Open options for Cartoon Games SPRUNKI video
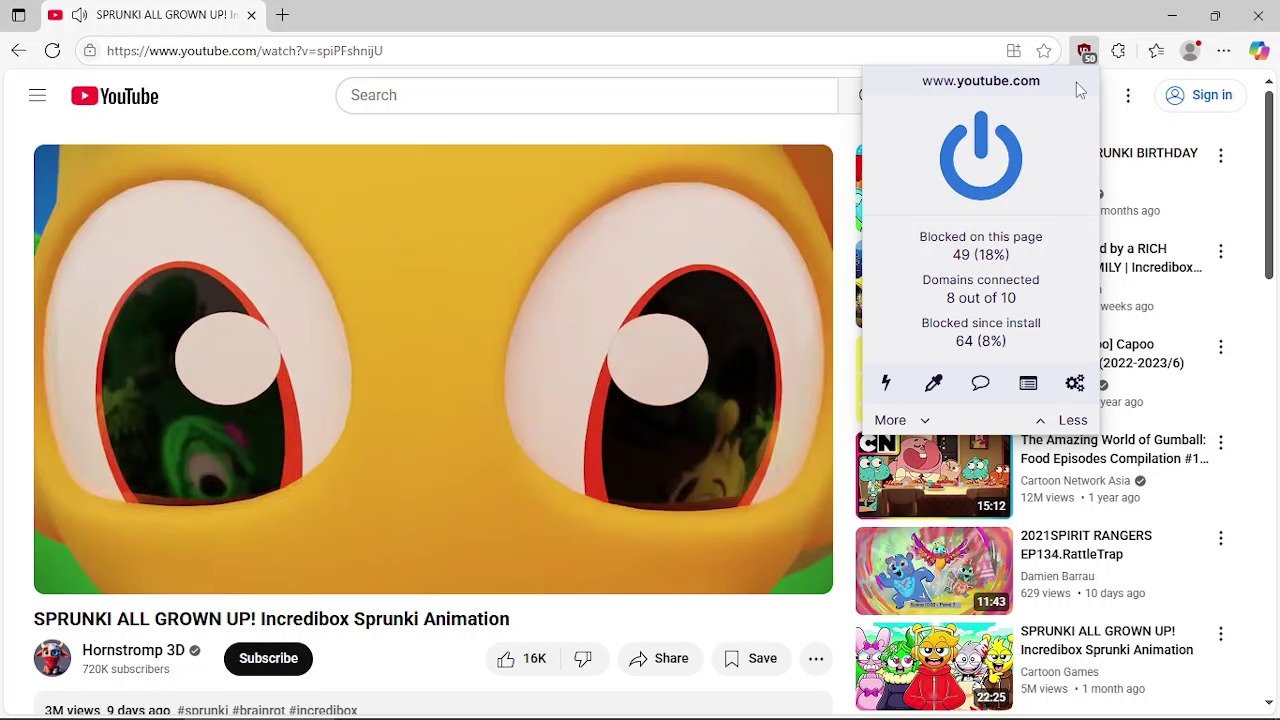The image size is (1280, 720). (1220, 633)
